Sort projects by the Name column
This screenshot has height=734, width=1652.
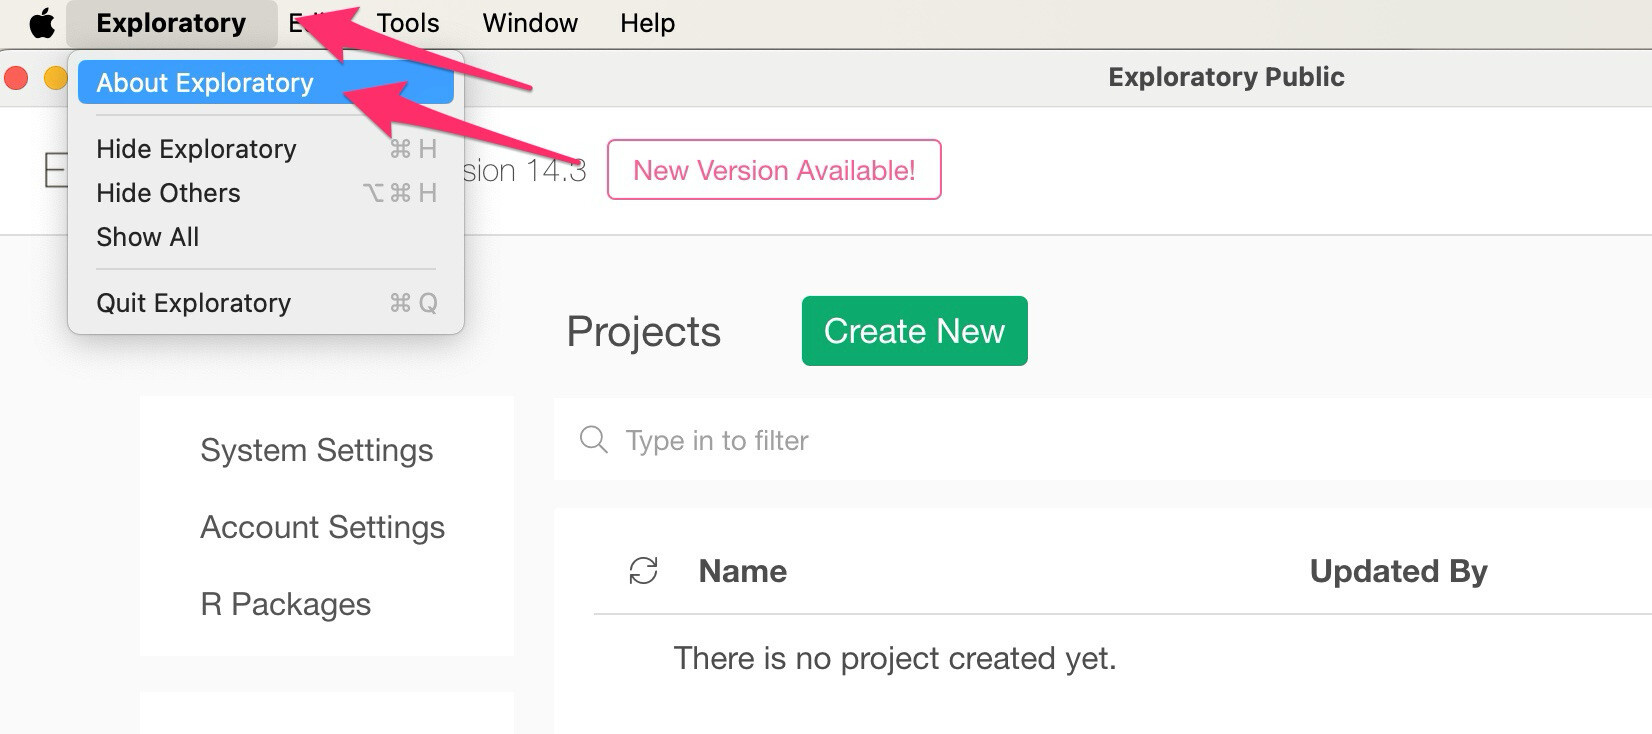pos(742,571)
